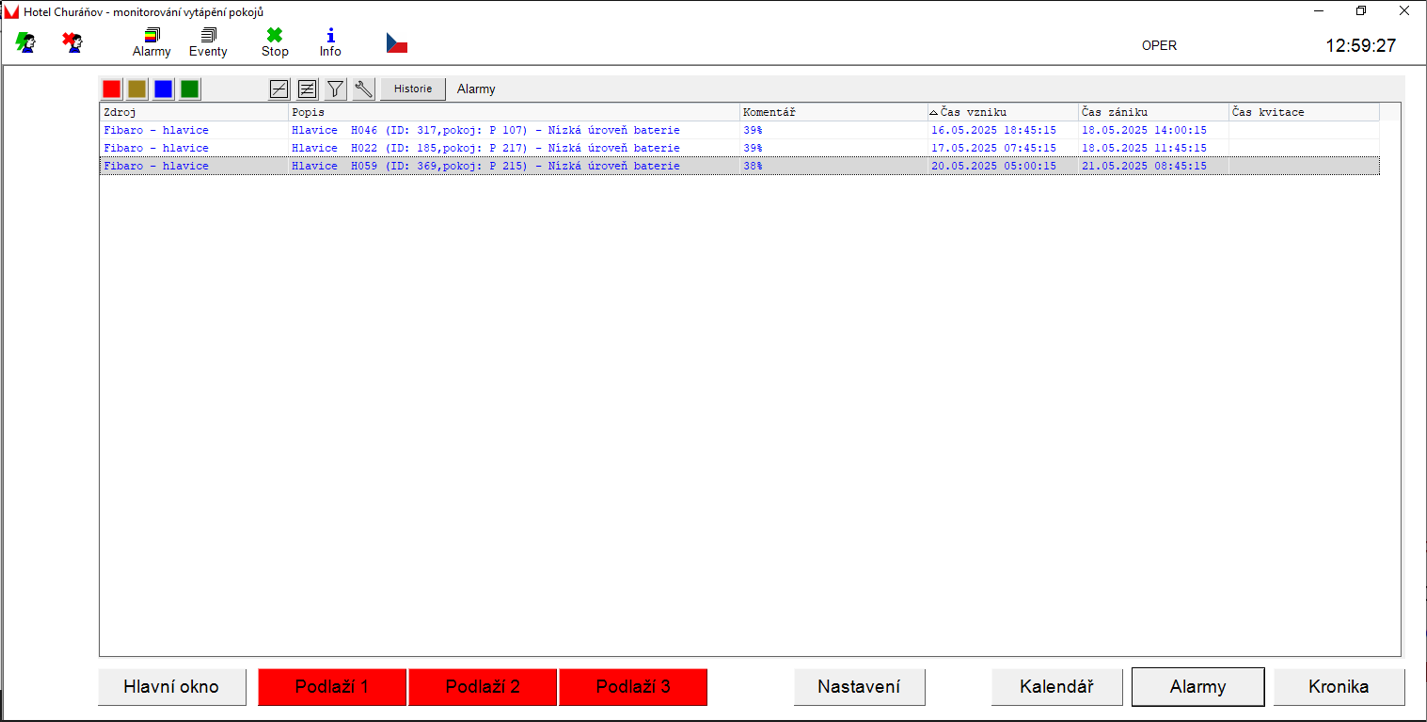Toggle the blue alarm color filter
The image size is (1427, 722).
(x=163, y=89)
